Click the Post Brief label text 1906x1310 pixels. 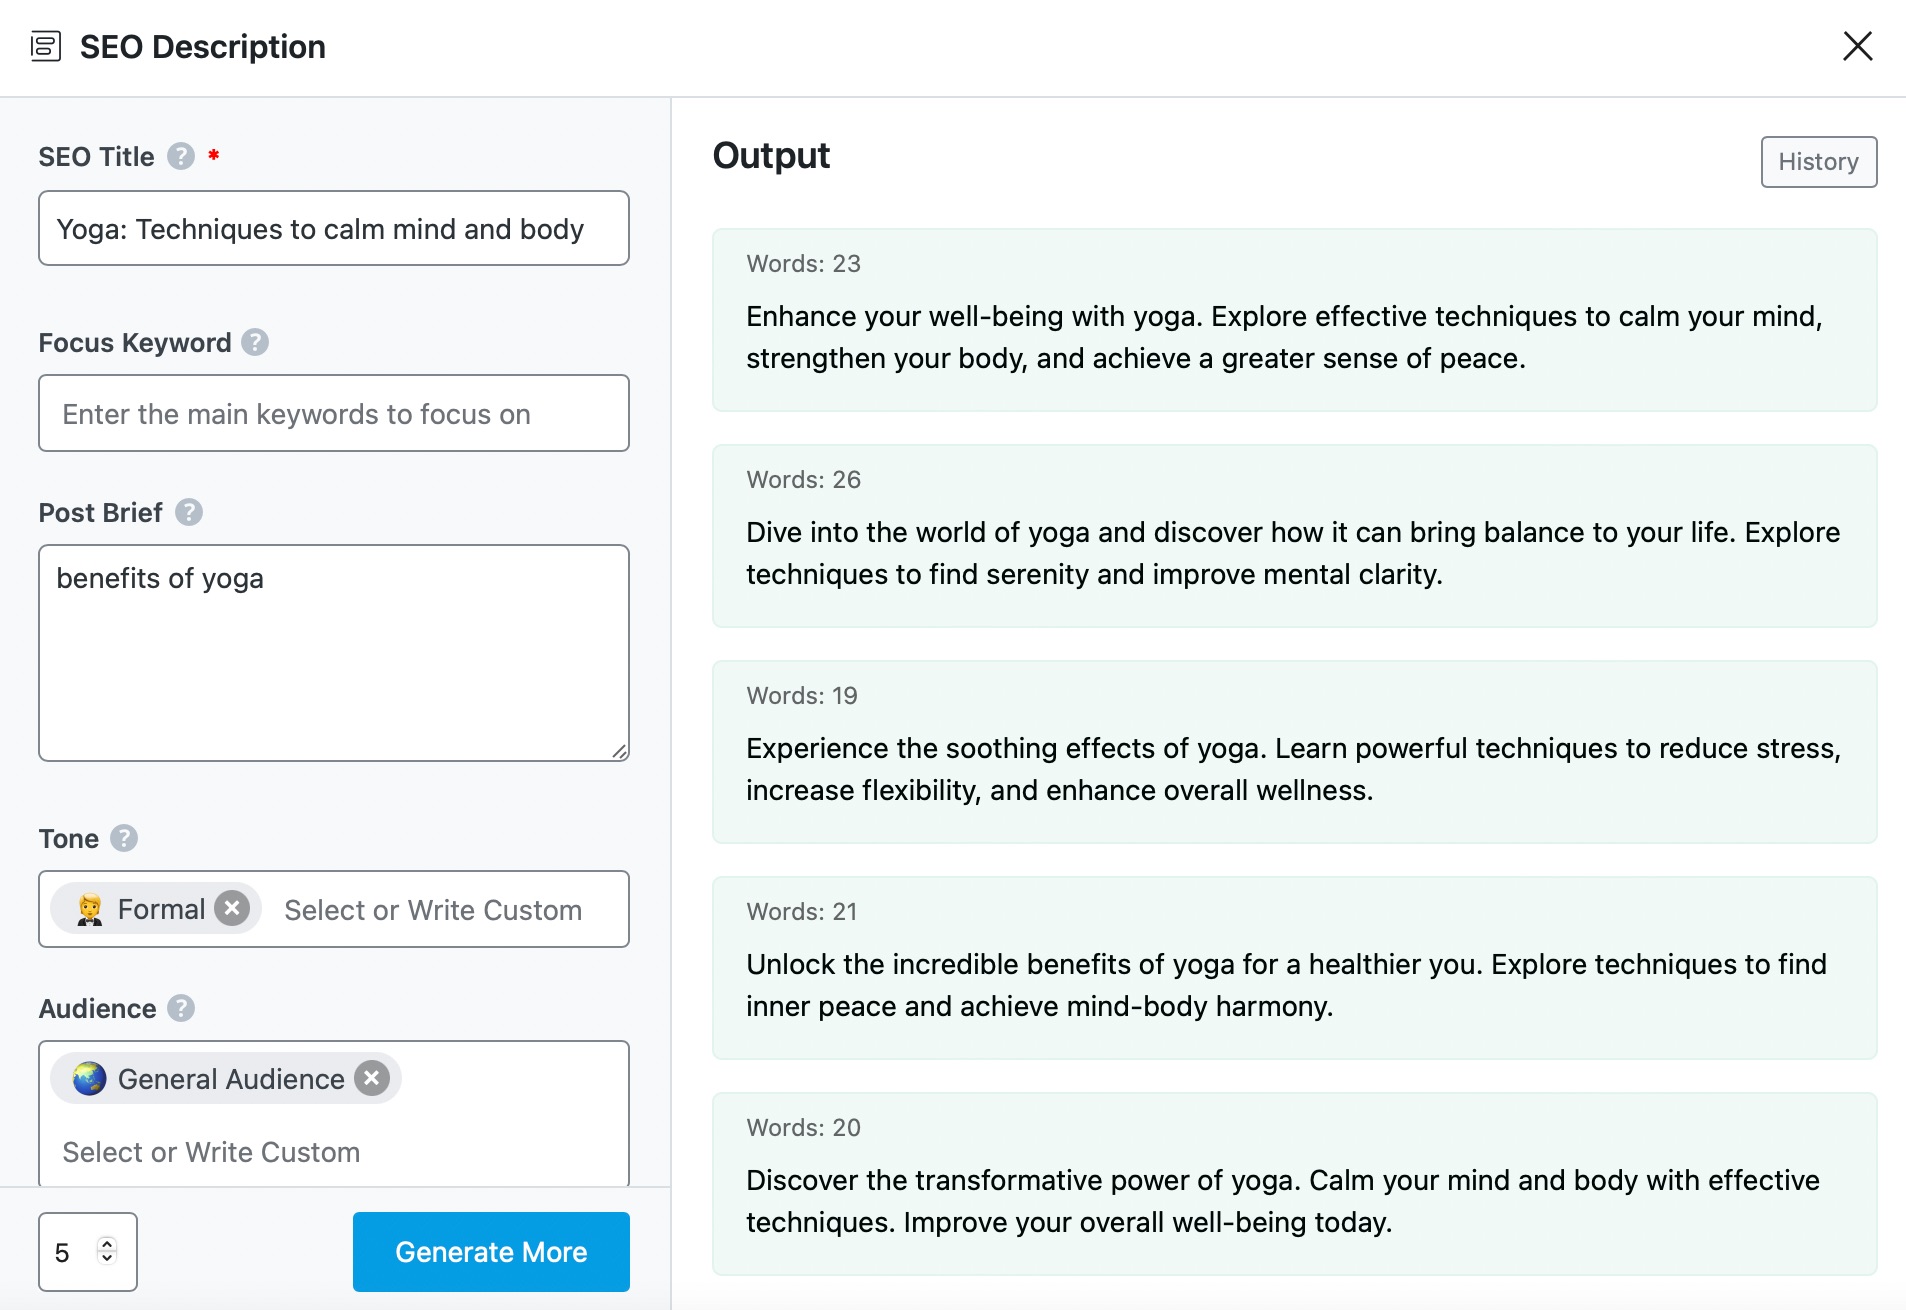[100, 513]
